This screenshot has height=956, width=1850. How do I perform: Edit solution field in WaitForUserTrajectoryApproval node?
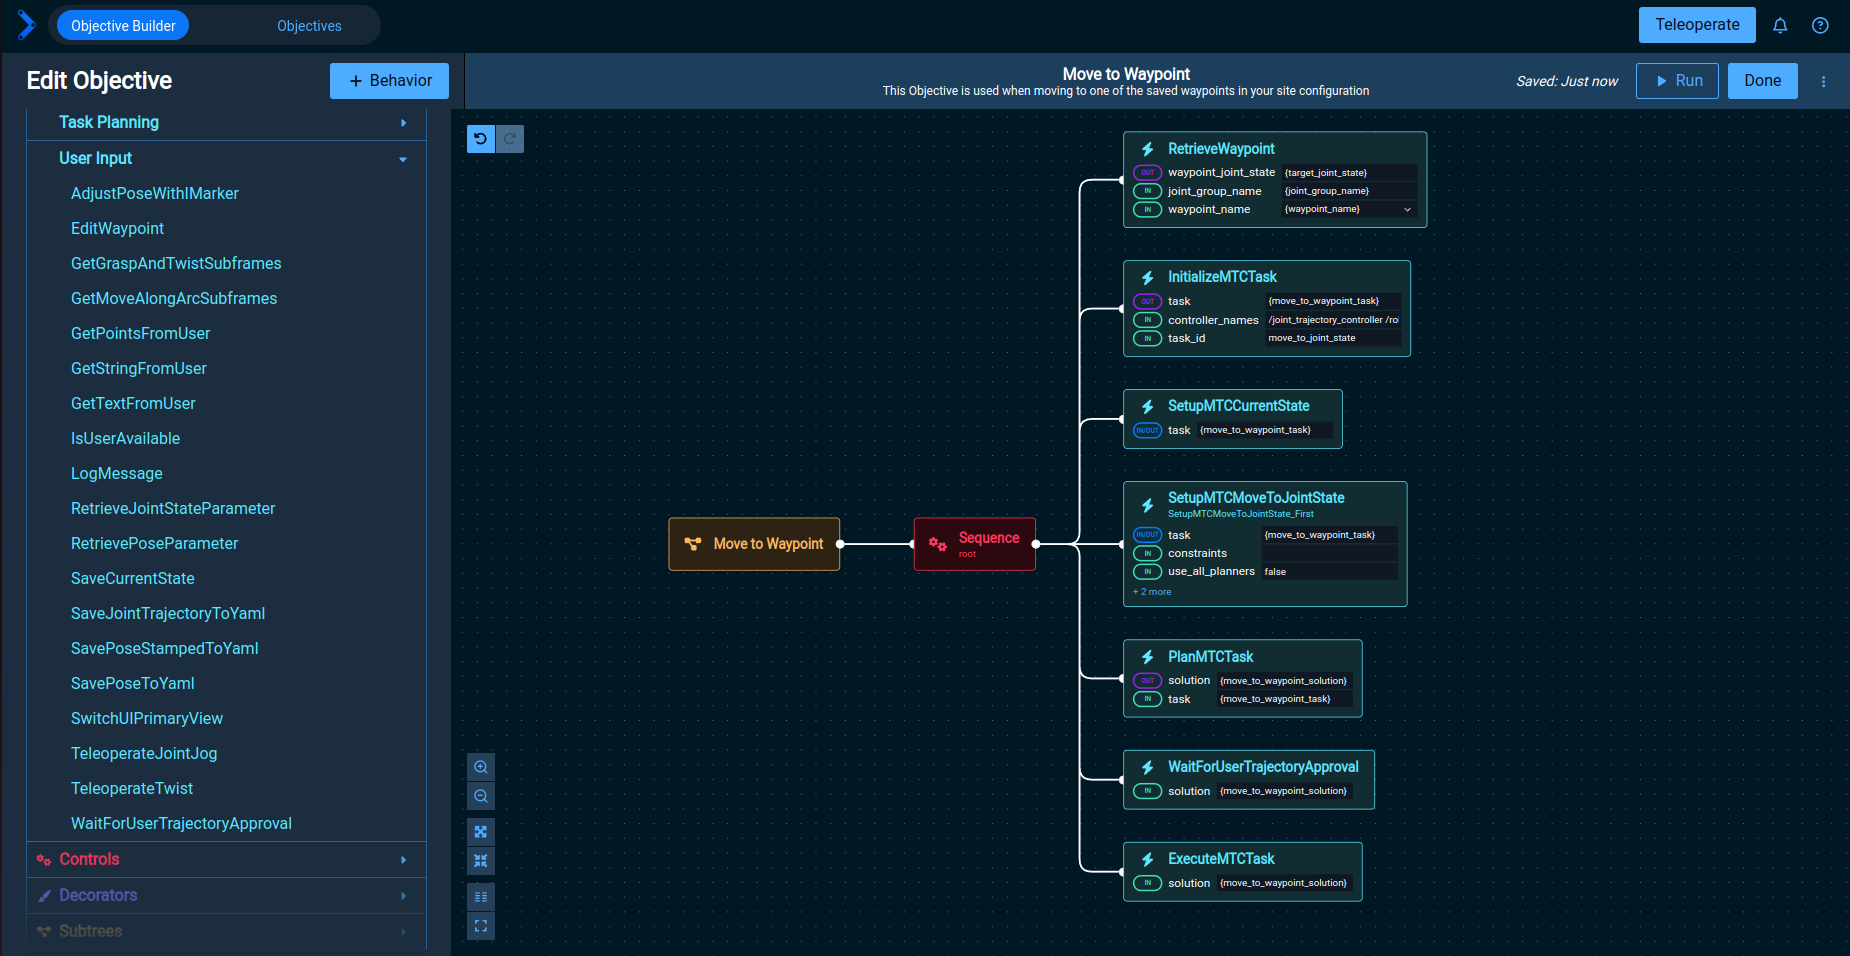coord(1285,791)
